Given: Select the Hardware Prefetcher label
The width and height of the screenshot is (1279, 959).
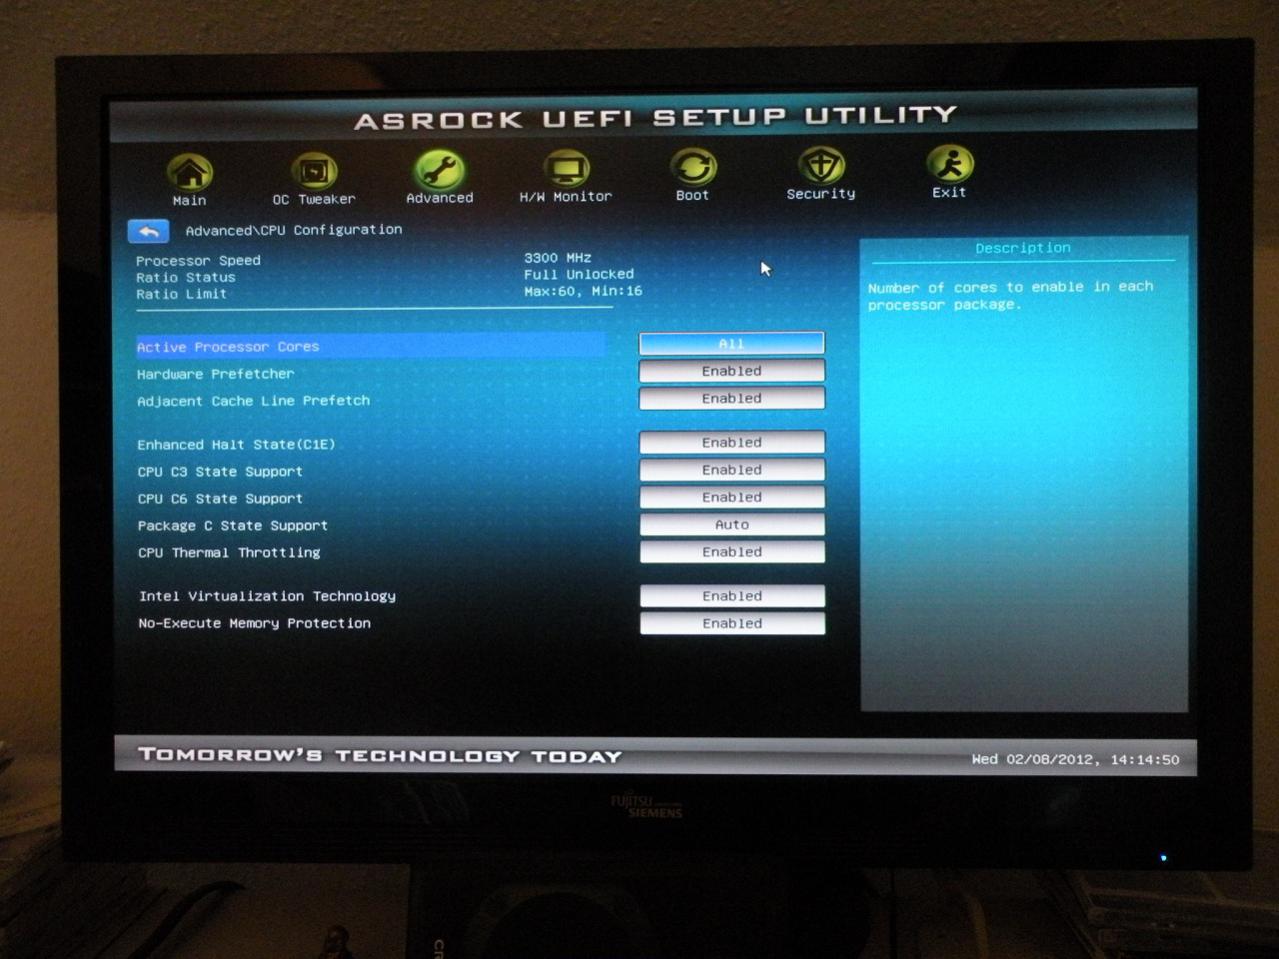Looking at the screenshot, I should pos(216,374).
